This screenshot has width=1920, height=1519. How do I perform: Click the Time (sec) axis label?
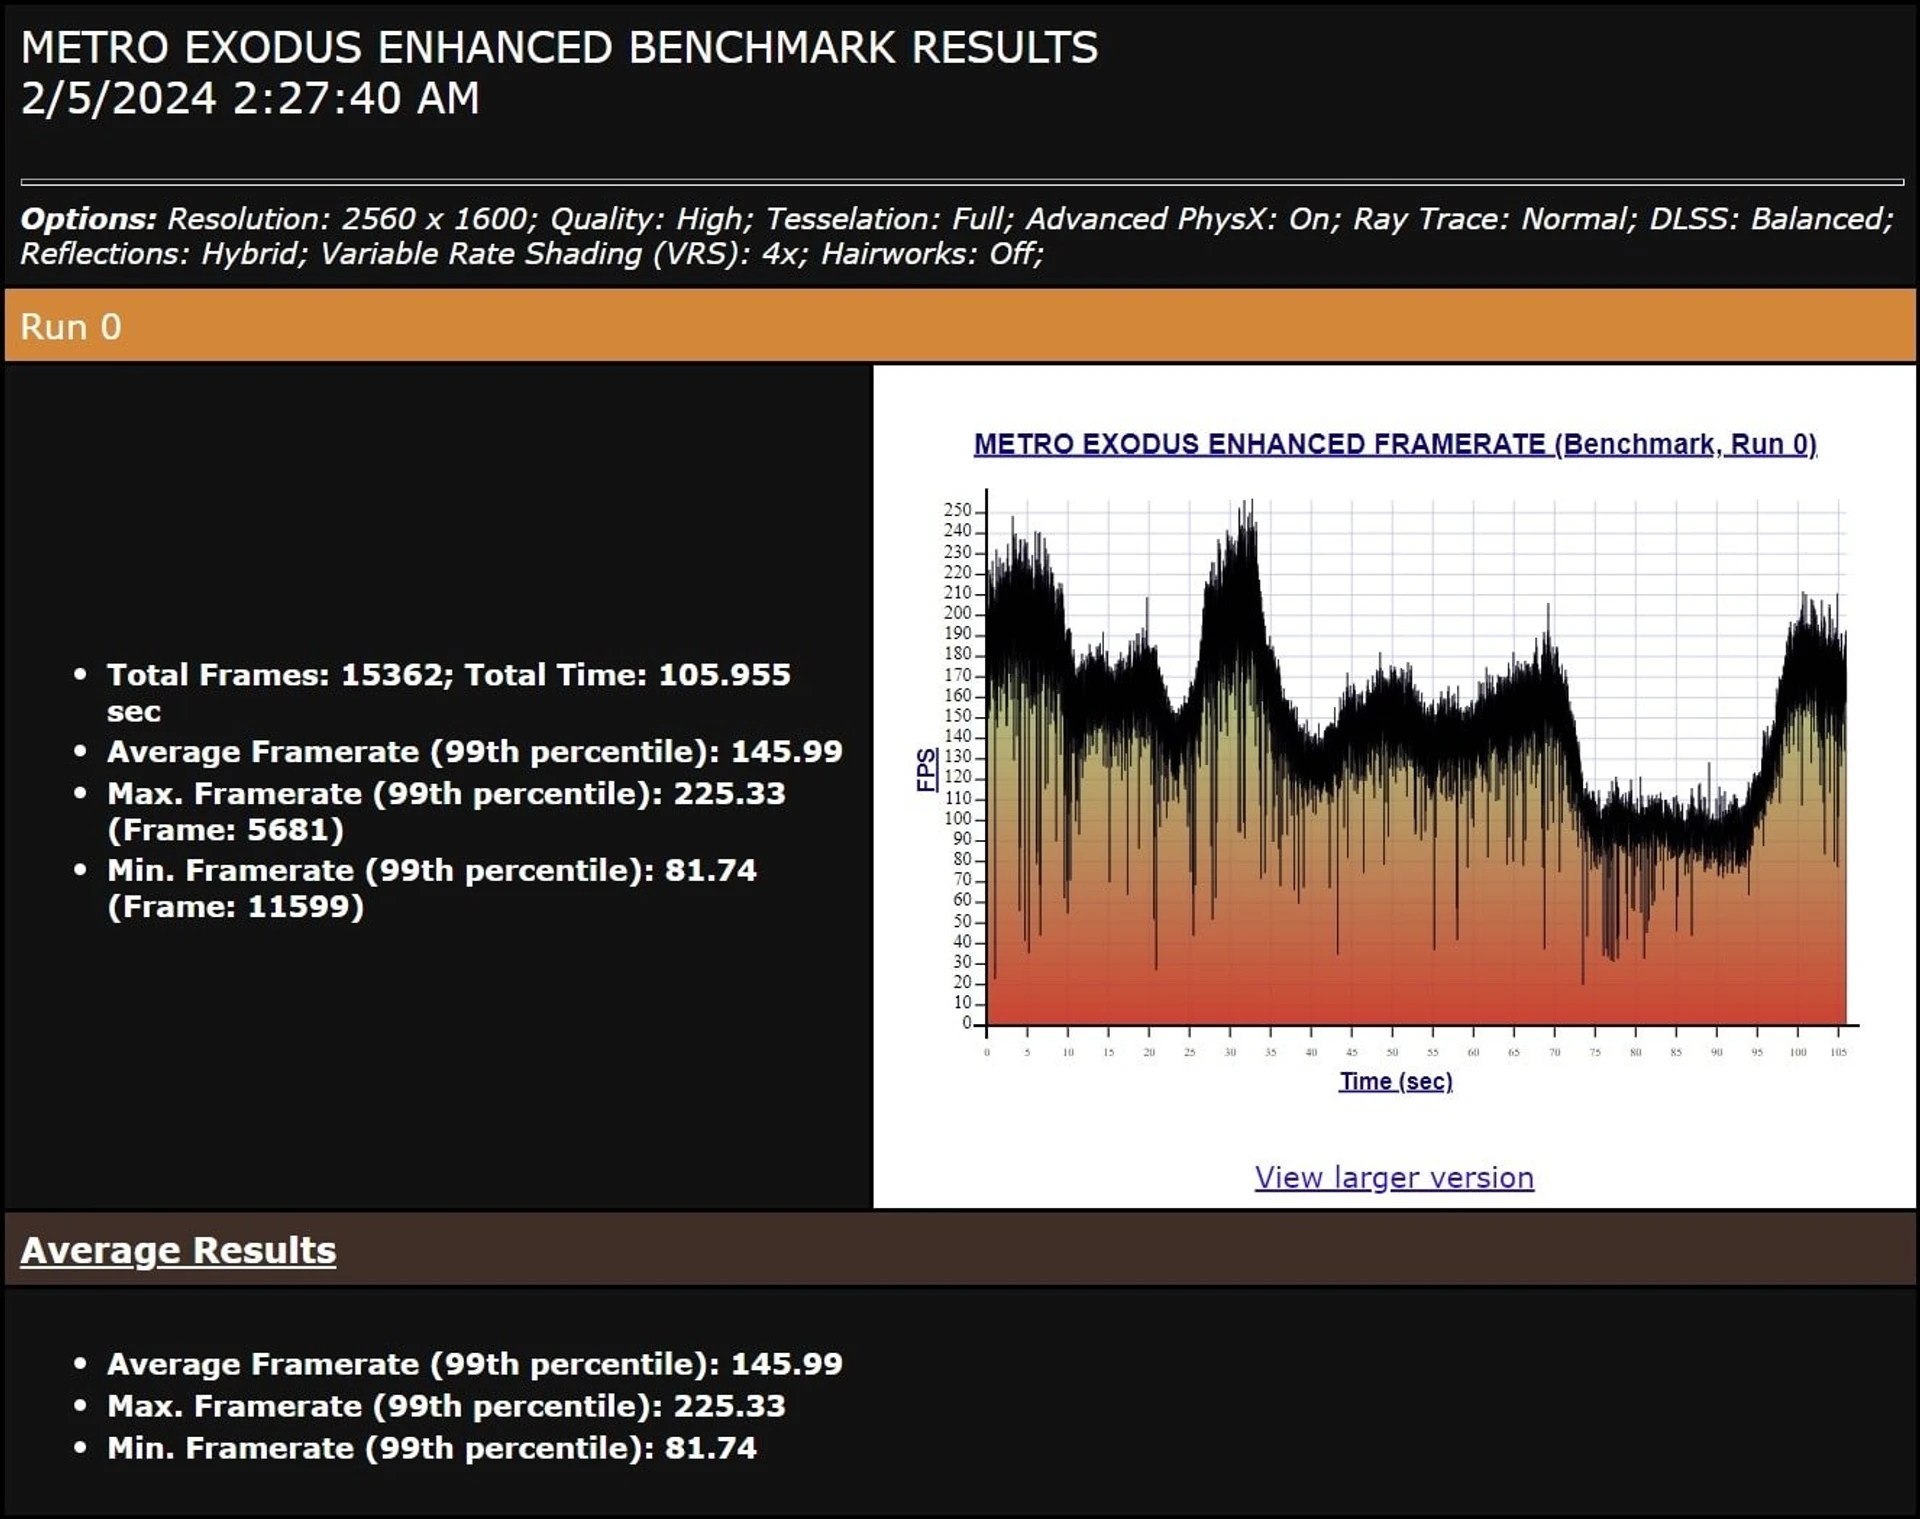(1396, 1081)
